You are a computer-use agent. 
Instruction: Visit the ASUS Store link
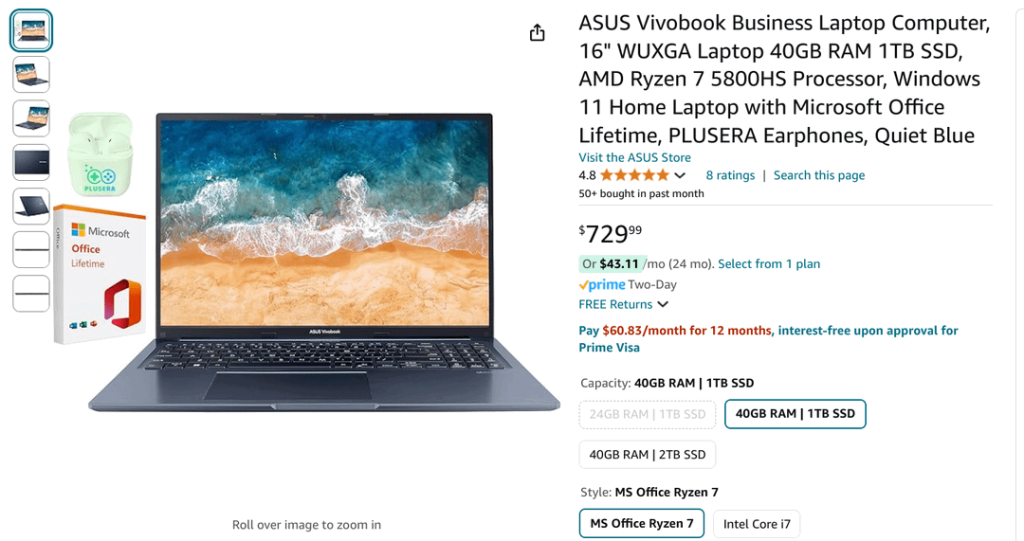[634, 157]
